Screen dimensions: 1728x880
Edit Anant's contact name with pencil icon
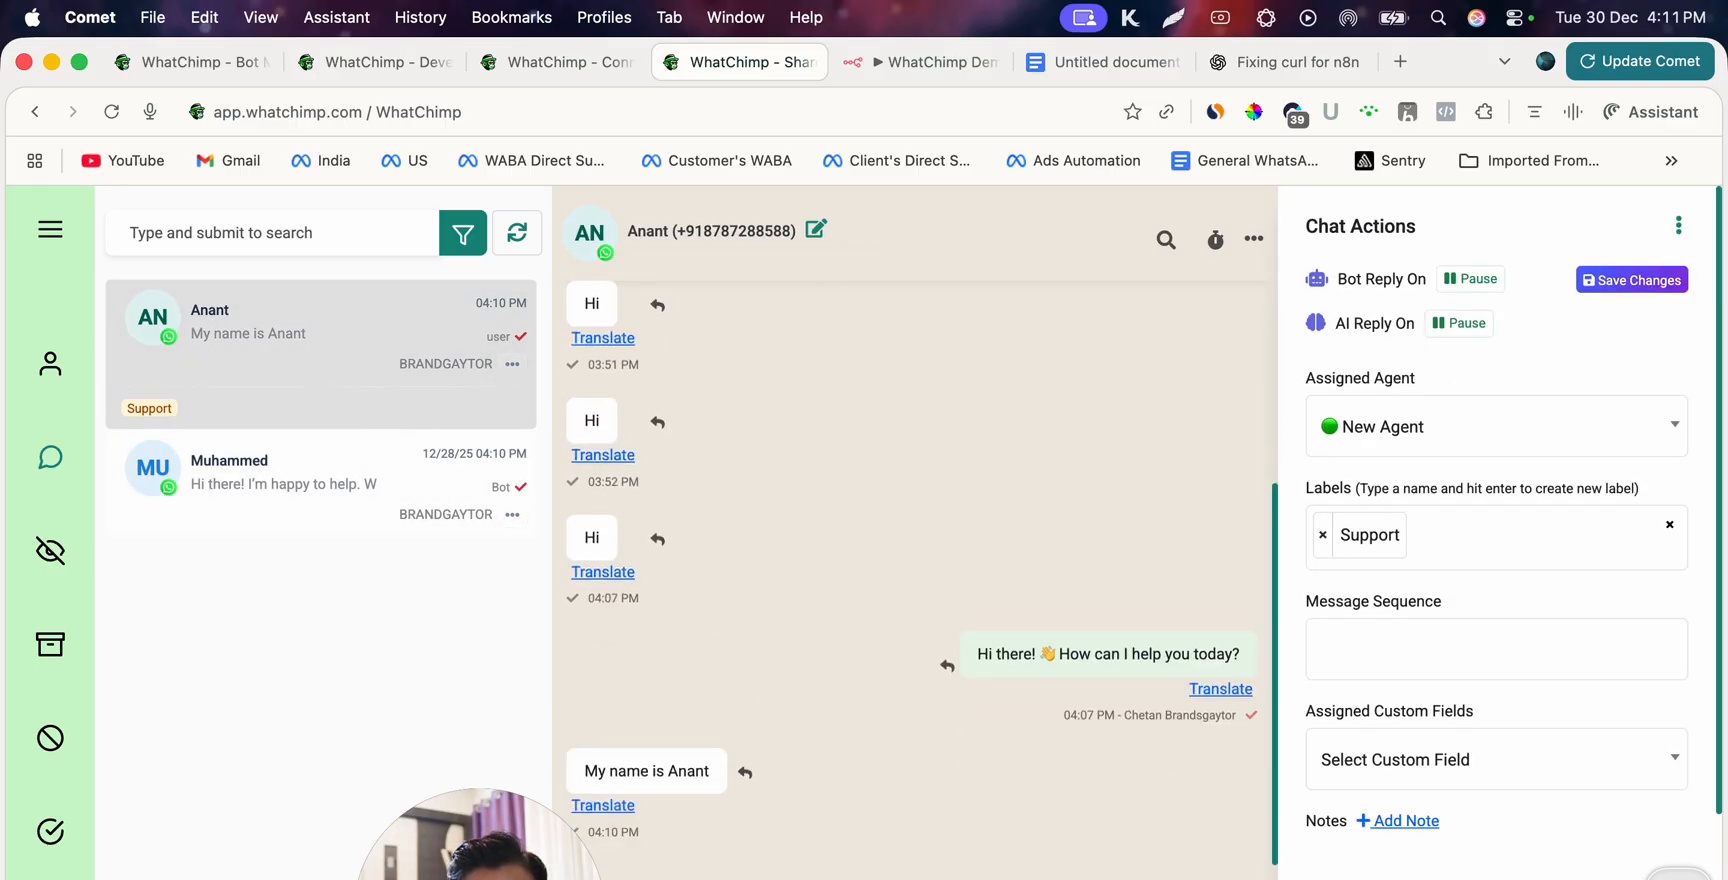(816, 229)
